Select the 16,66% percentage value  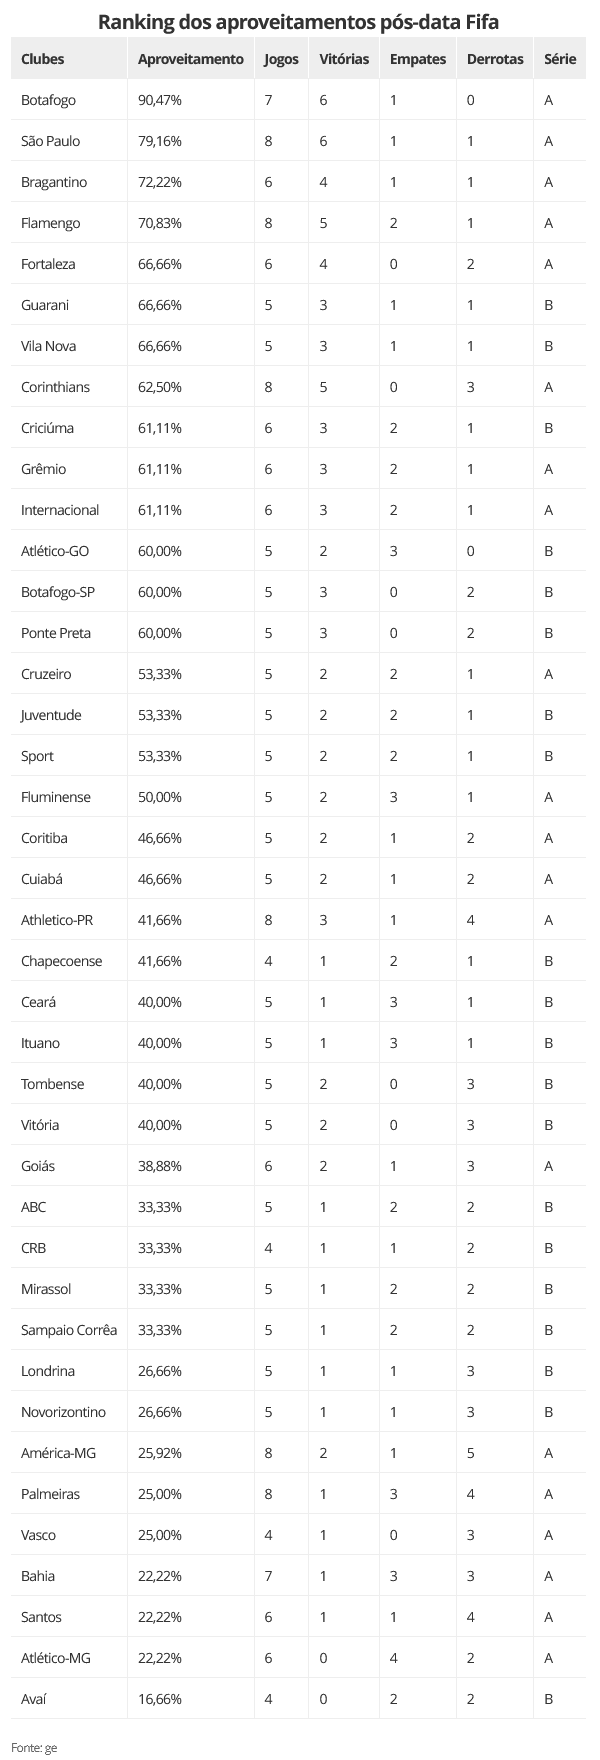[x=160, y=1699]
